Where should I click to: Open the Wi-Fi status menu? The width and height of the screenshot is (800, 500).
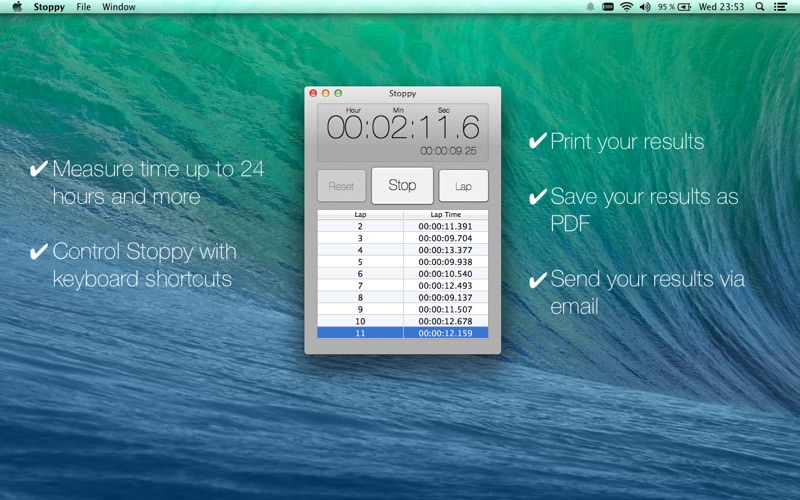[627, 7]
